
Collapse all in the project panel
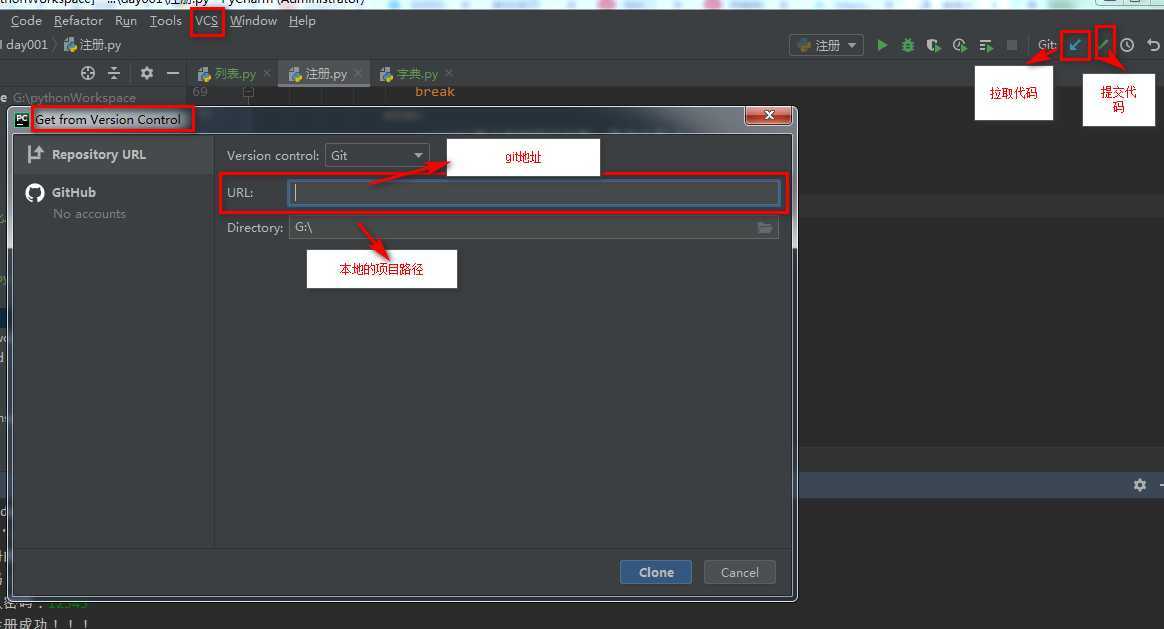pos(114,73)
